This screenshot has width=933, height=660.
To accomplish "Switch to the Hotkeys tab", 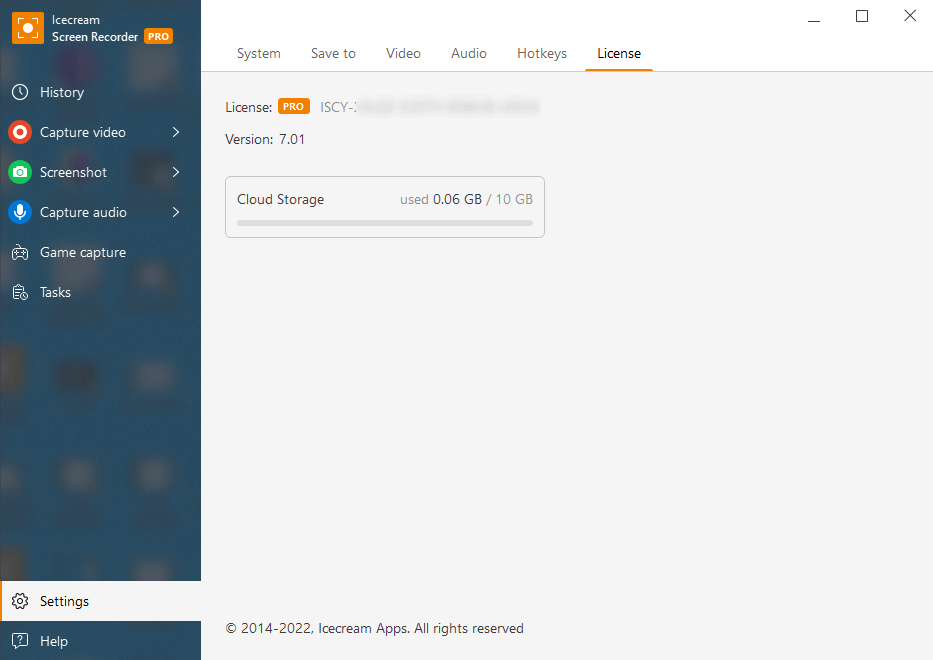I will (x=542, y=53).
